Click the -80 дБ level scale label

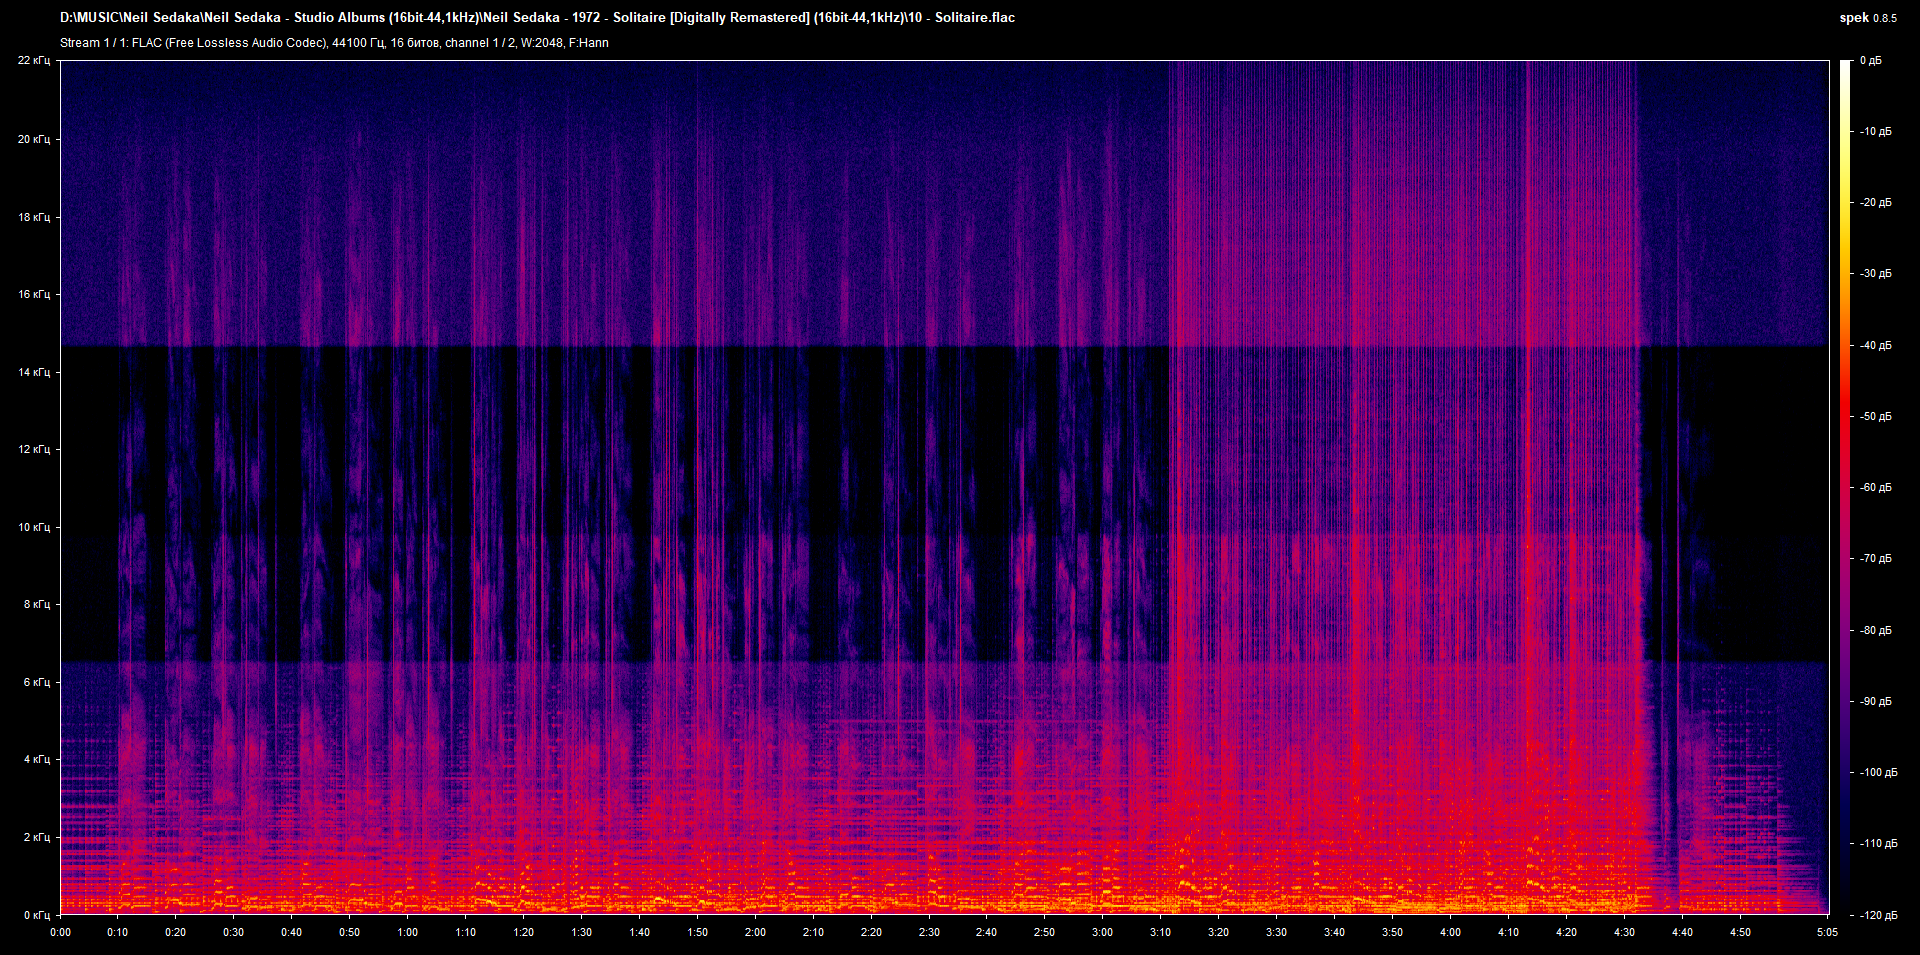click(1875, 630)
